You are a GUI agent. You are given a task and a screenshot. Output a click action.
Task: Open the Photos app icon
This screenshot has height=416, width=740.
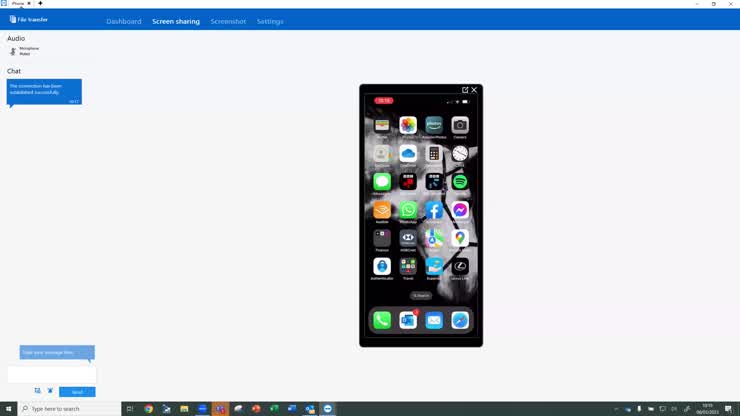click(408, 125)
